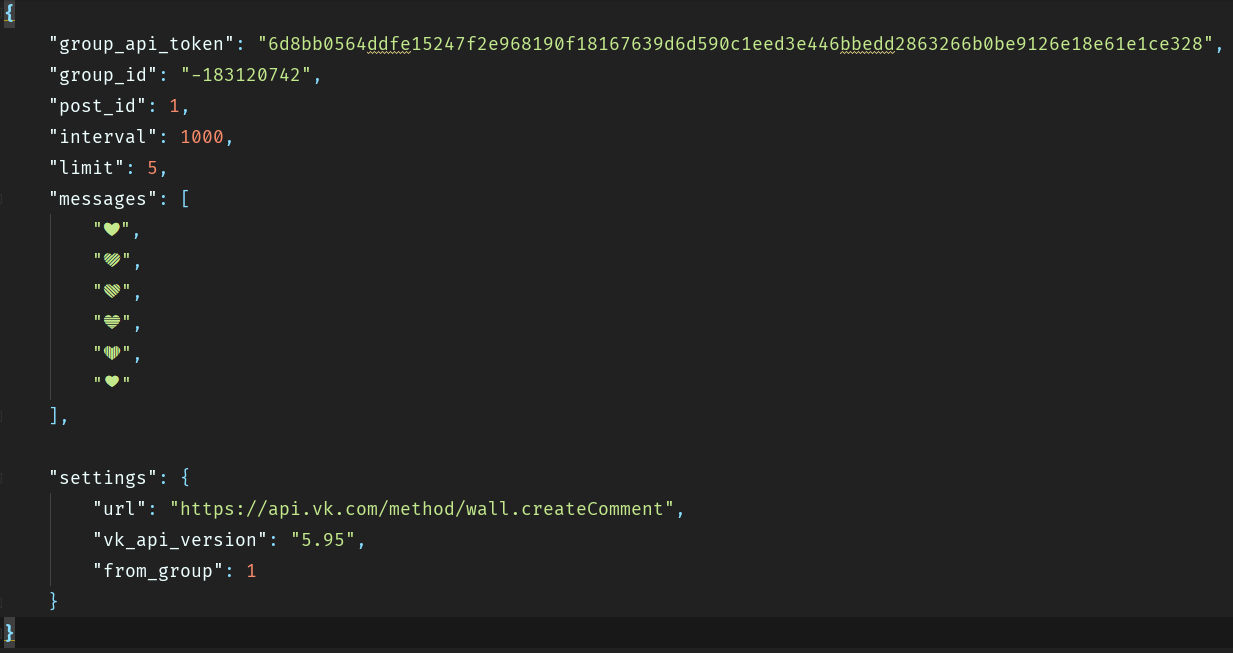Viewport: 1233px width, 653px height.
Task: Click the interval value 1000
Action: coord(202,137)
